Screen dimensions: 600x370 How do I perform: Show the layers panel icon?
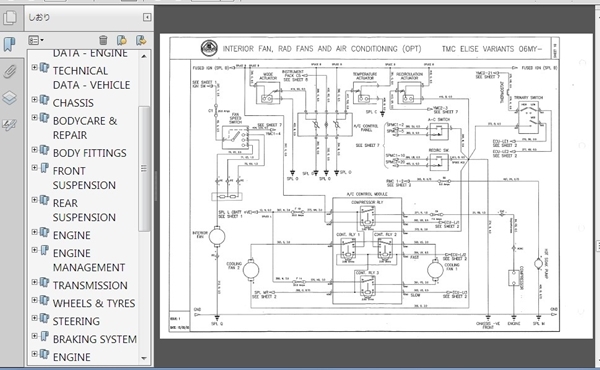tap(10, 98)
